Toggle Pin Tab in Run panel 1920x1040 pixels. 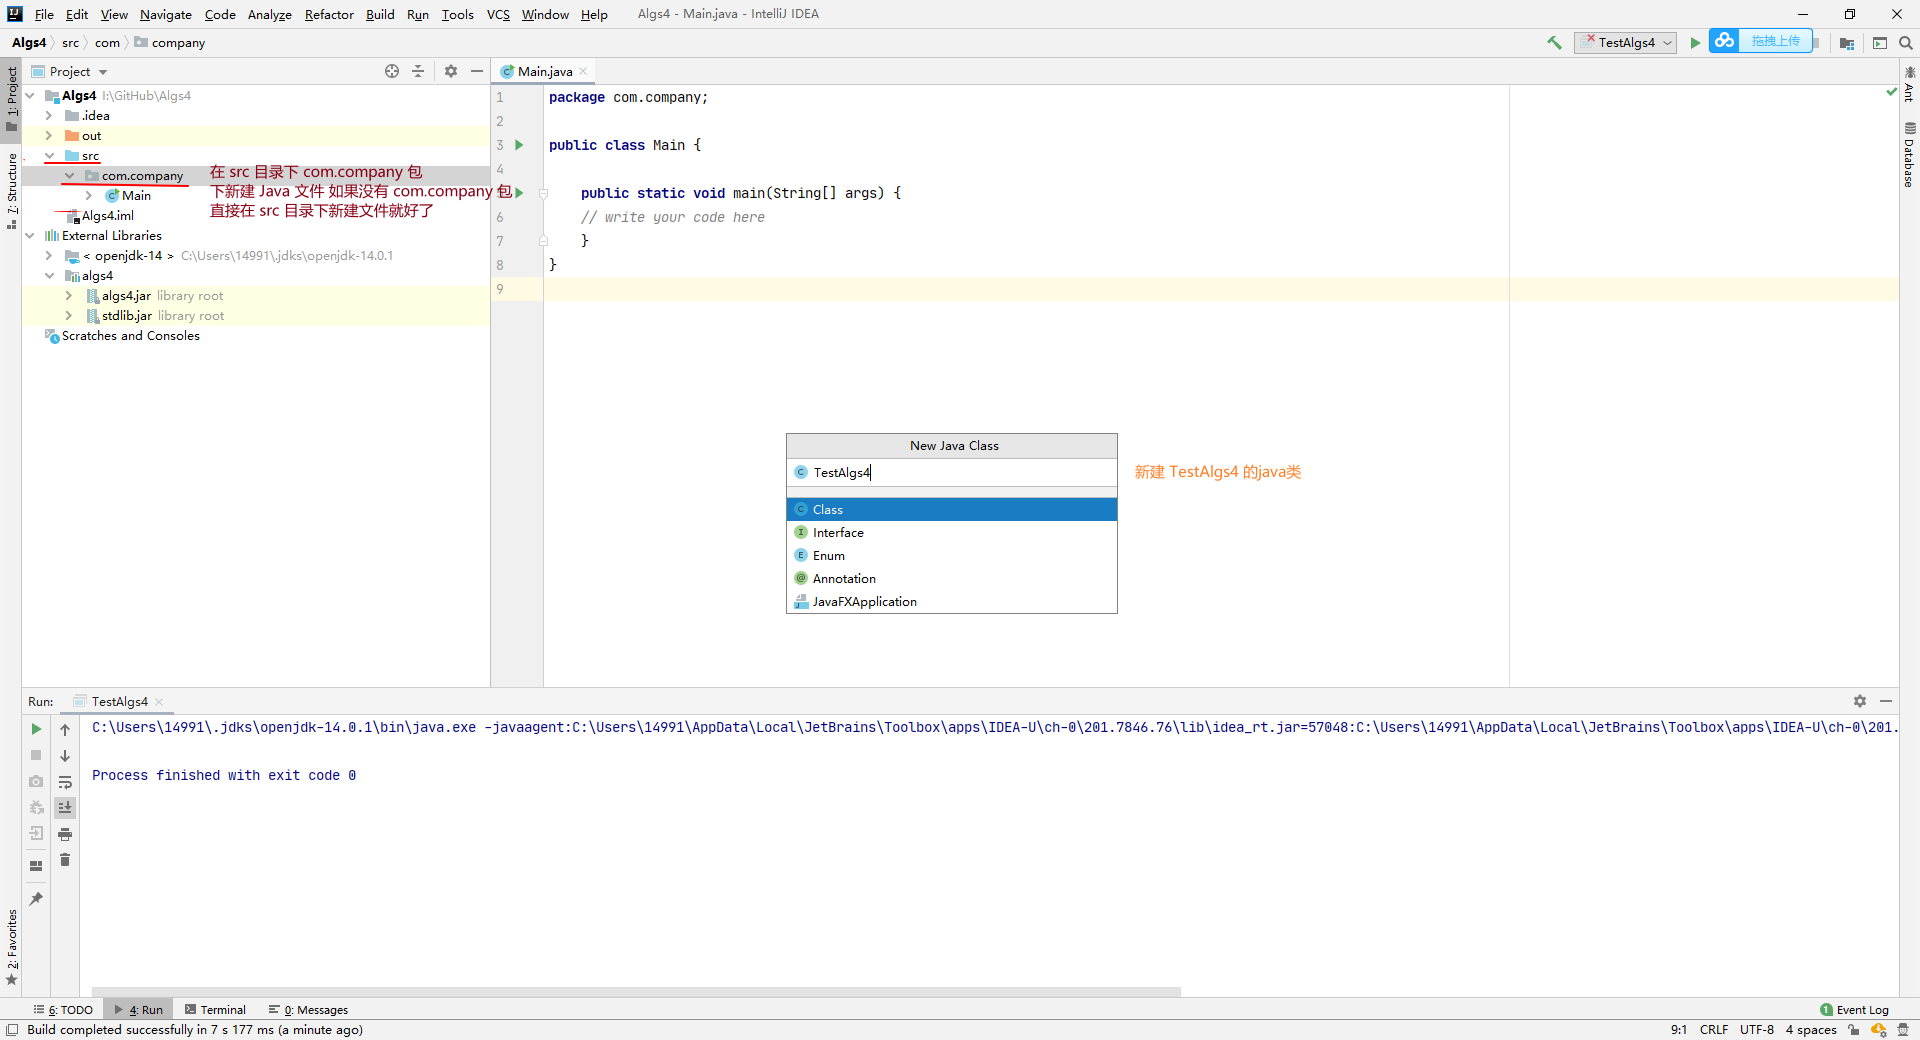pos(36,899)
